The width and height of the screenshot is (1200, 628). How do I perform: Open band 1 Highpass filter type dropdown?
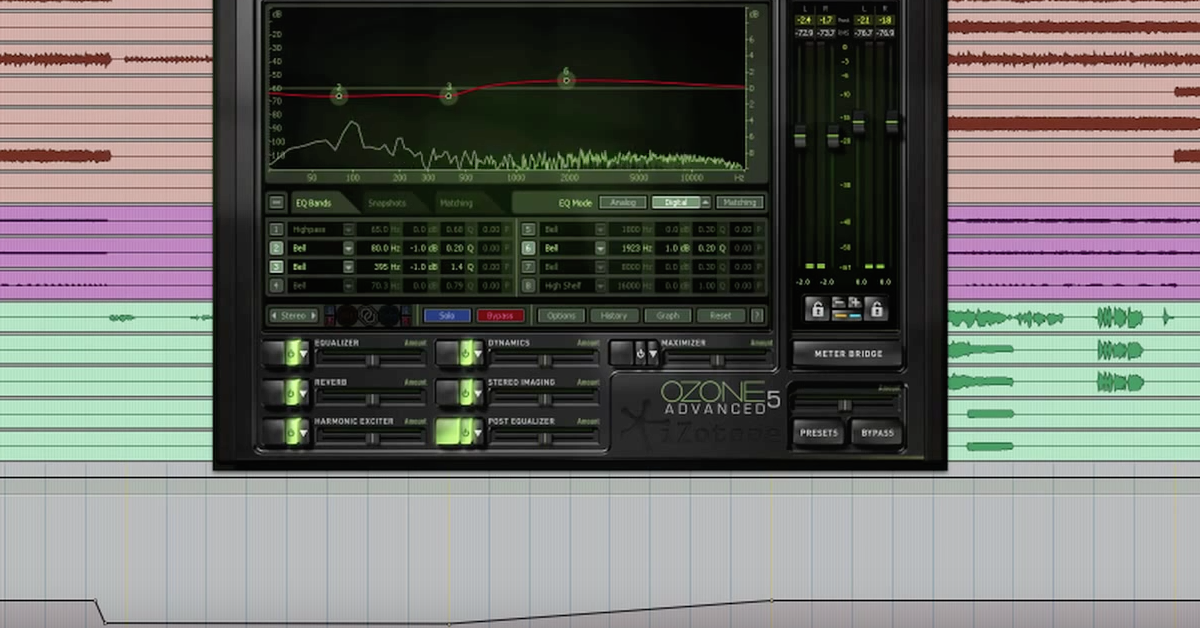[348, 229]
